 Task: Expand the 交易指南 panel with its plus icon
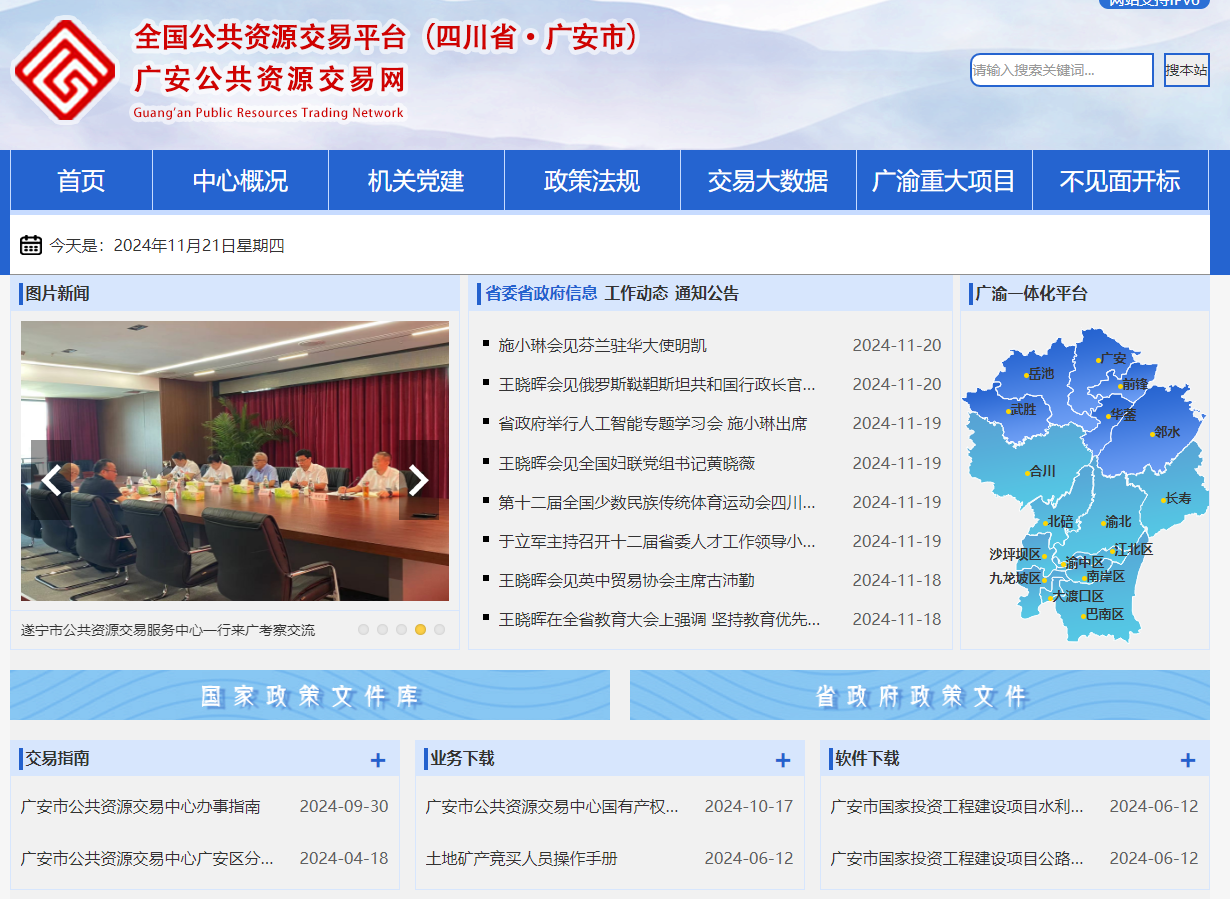click(x=378, y=760)
